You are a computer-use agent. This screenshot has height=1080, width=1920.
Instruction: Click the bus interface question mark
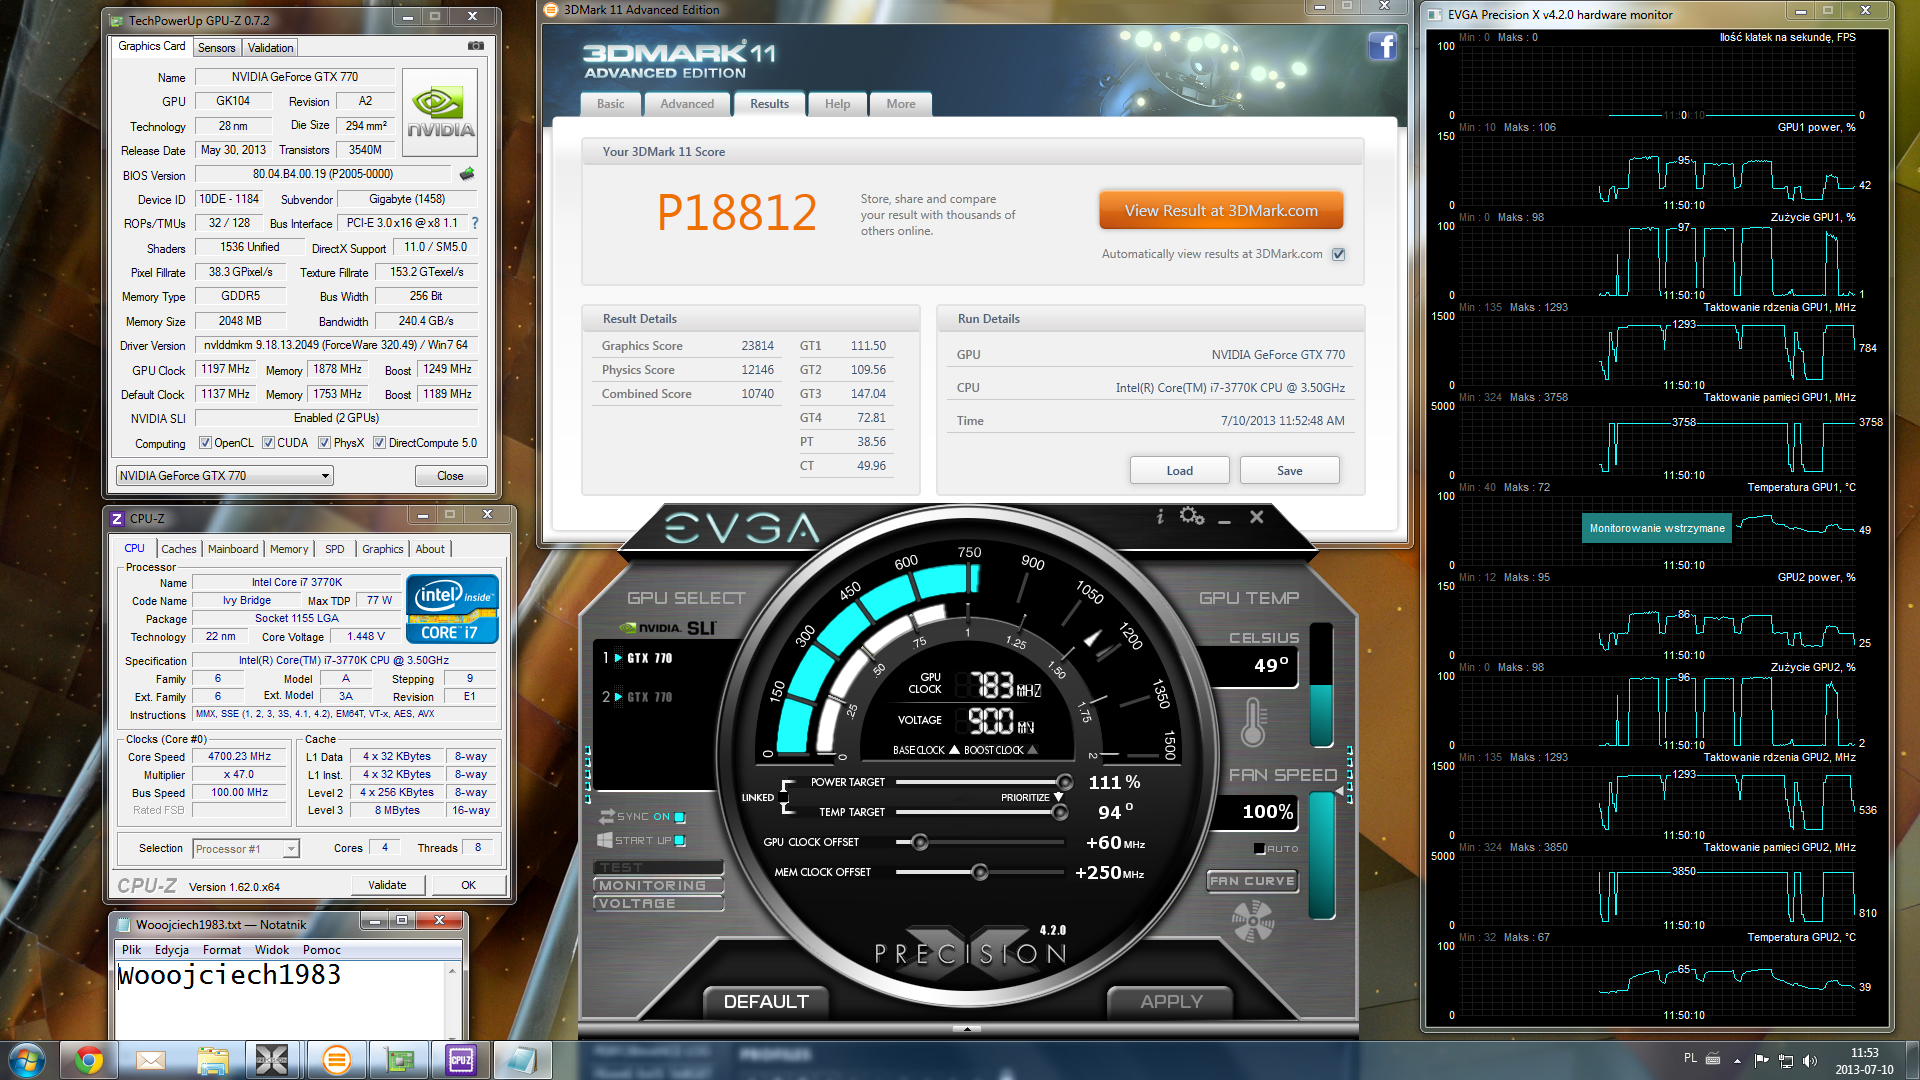point(475,223)
